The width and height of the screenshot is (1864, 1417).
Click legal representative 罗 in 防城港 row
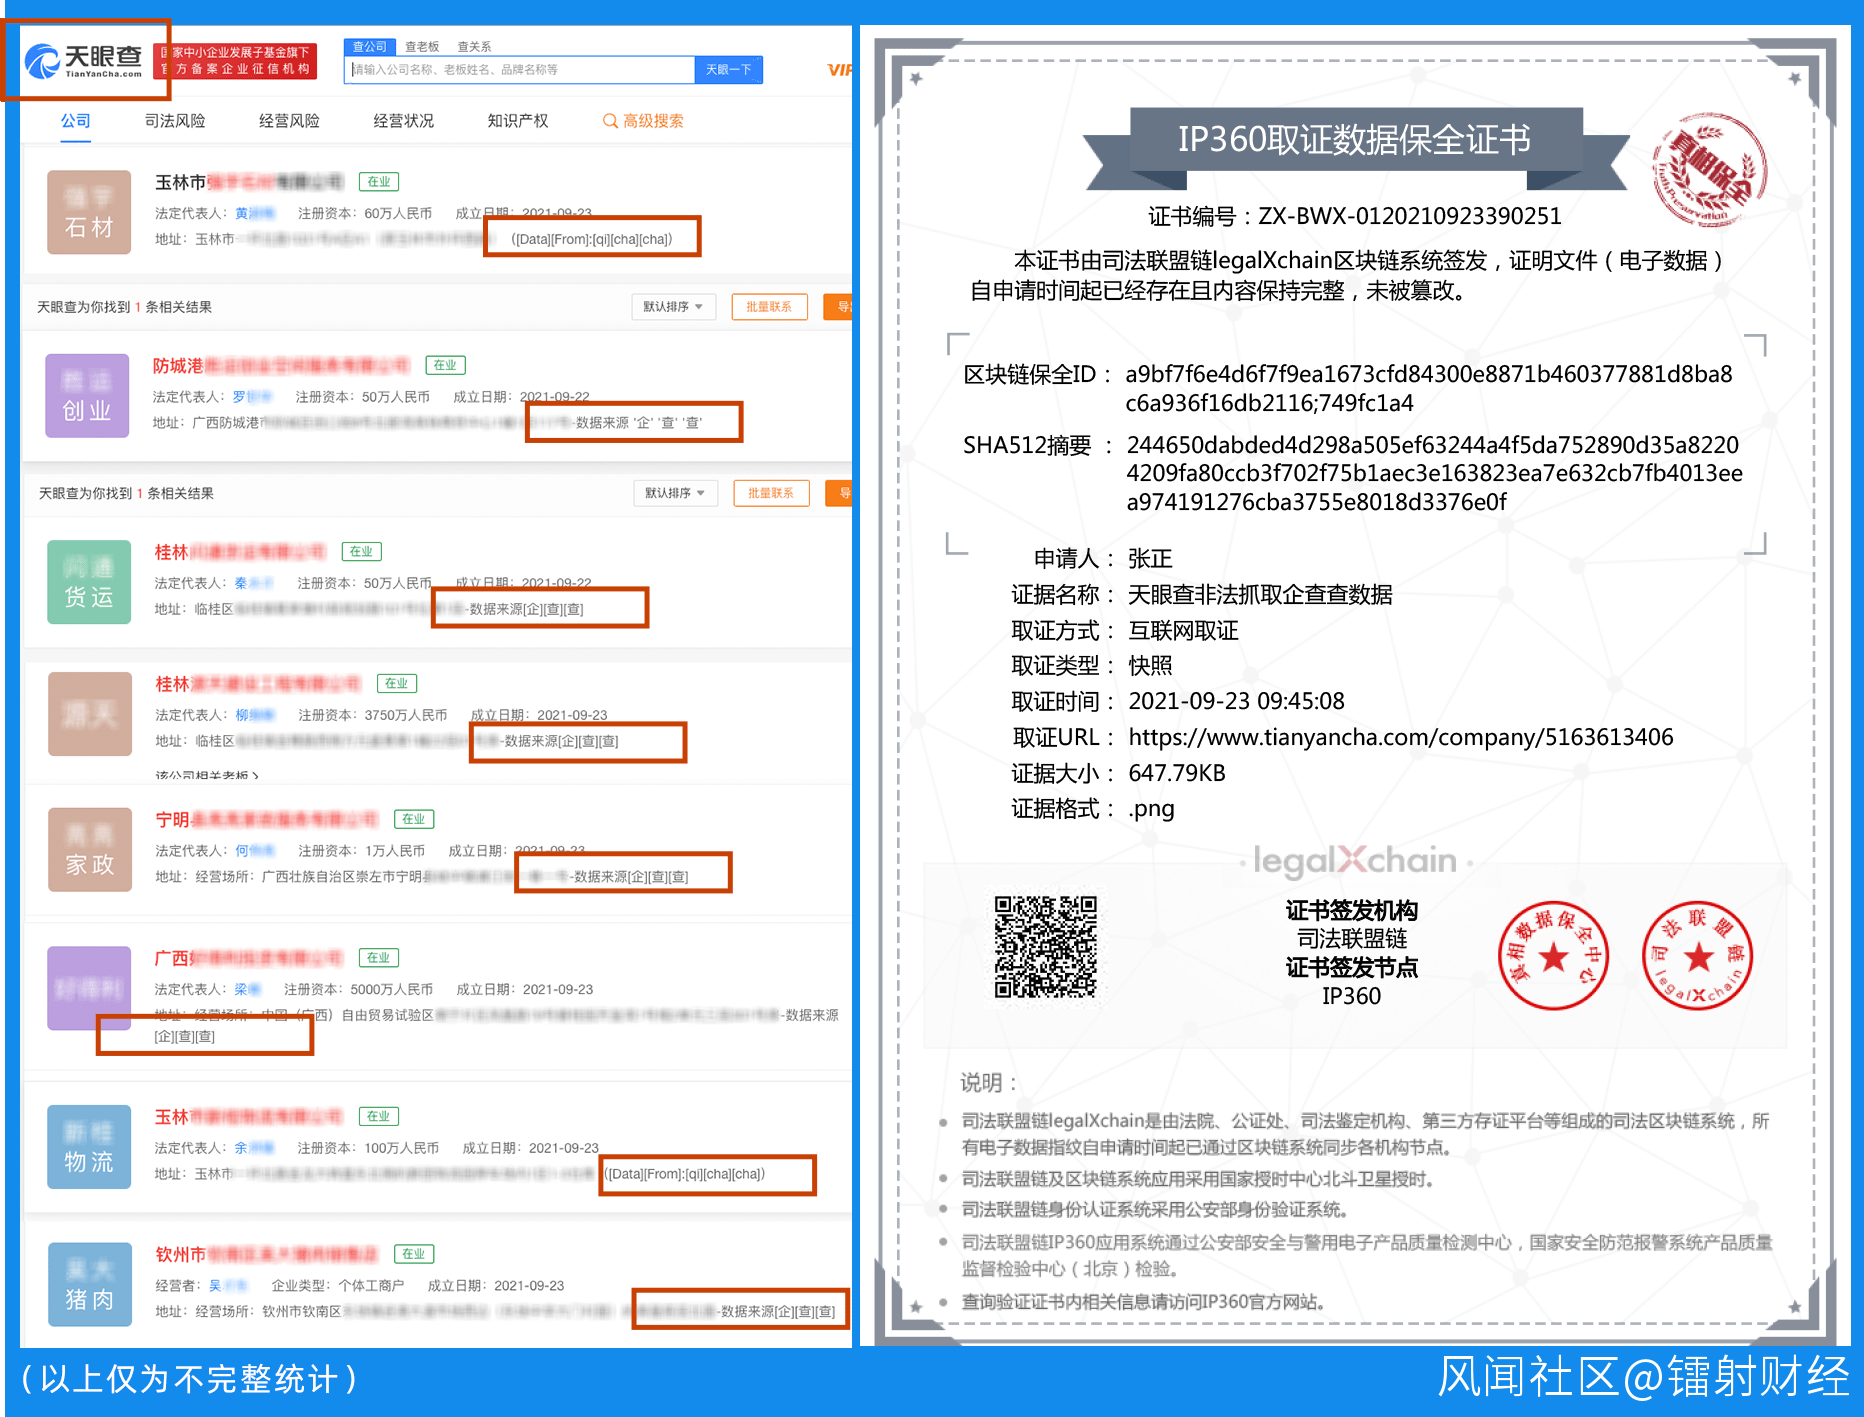252,397
